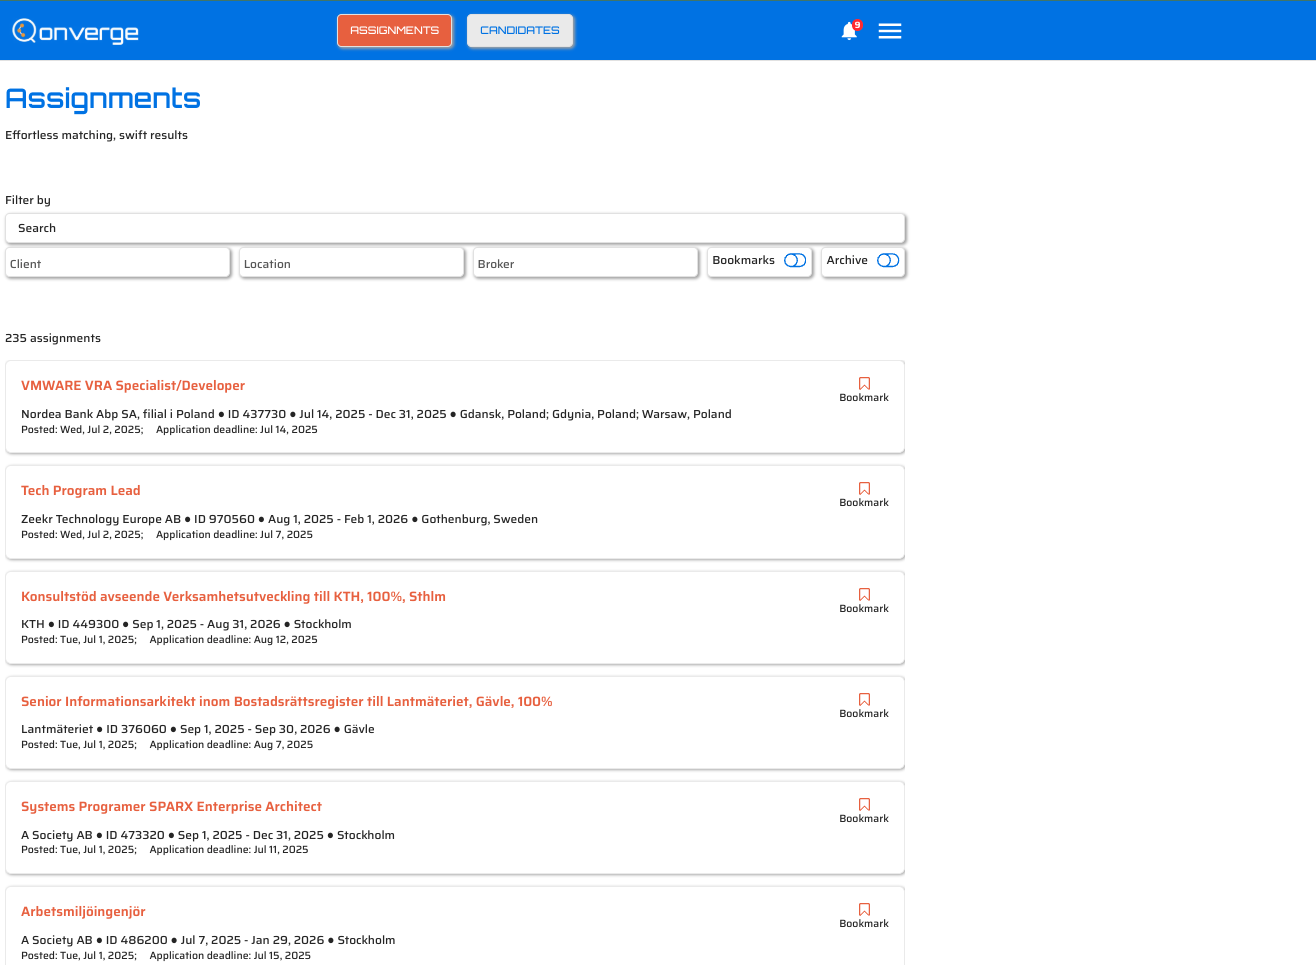Open the Arbetsmiljöingenjör assignment
1316x965 pixels.
[83, 911]
